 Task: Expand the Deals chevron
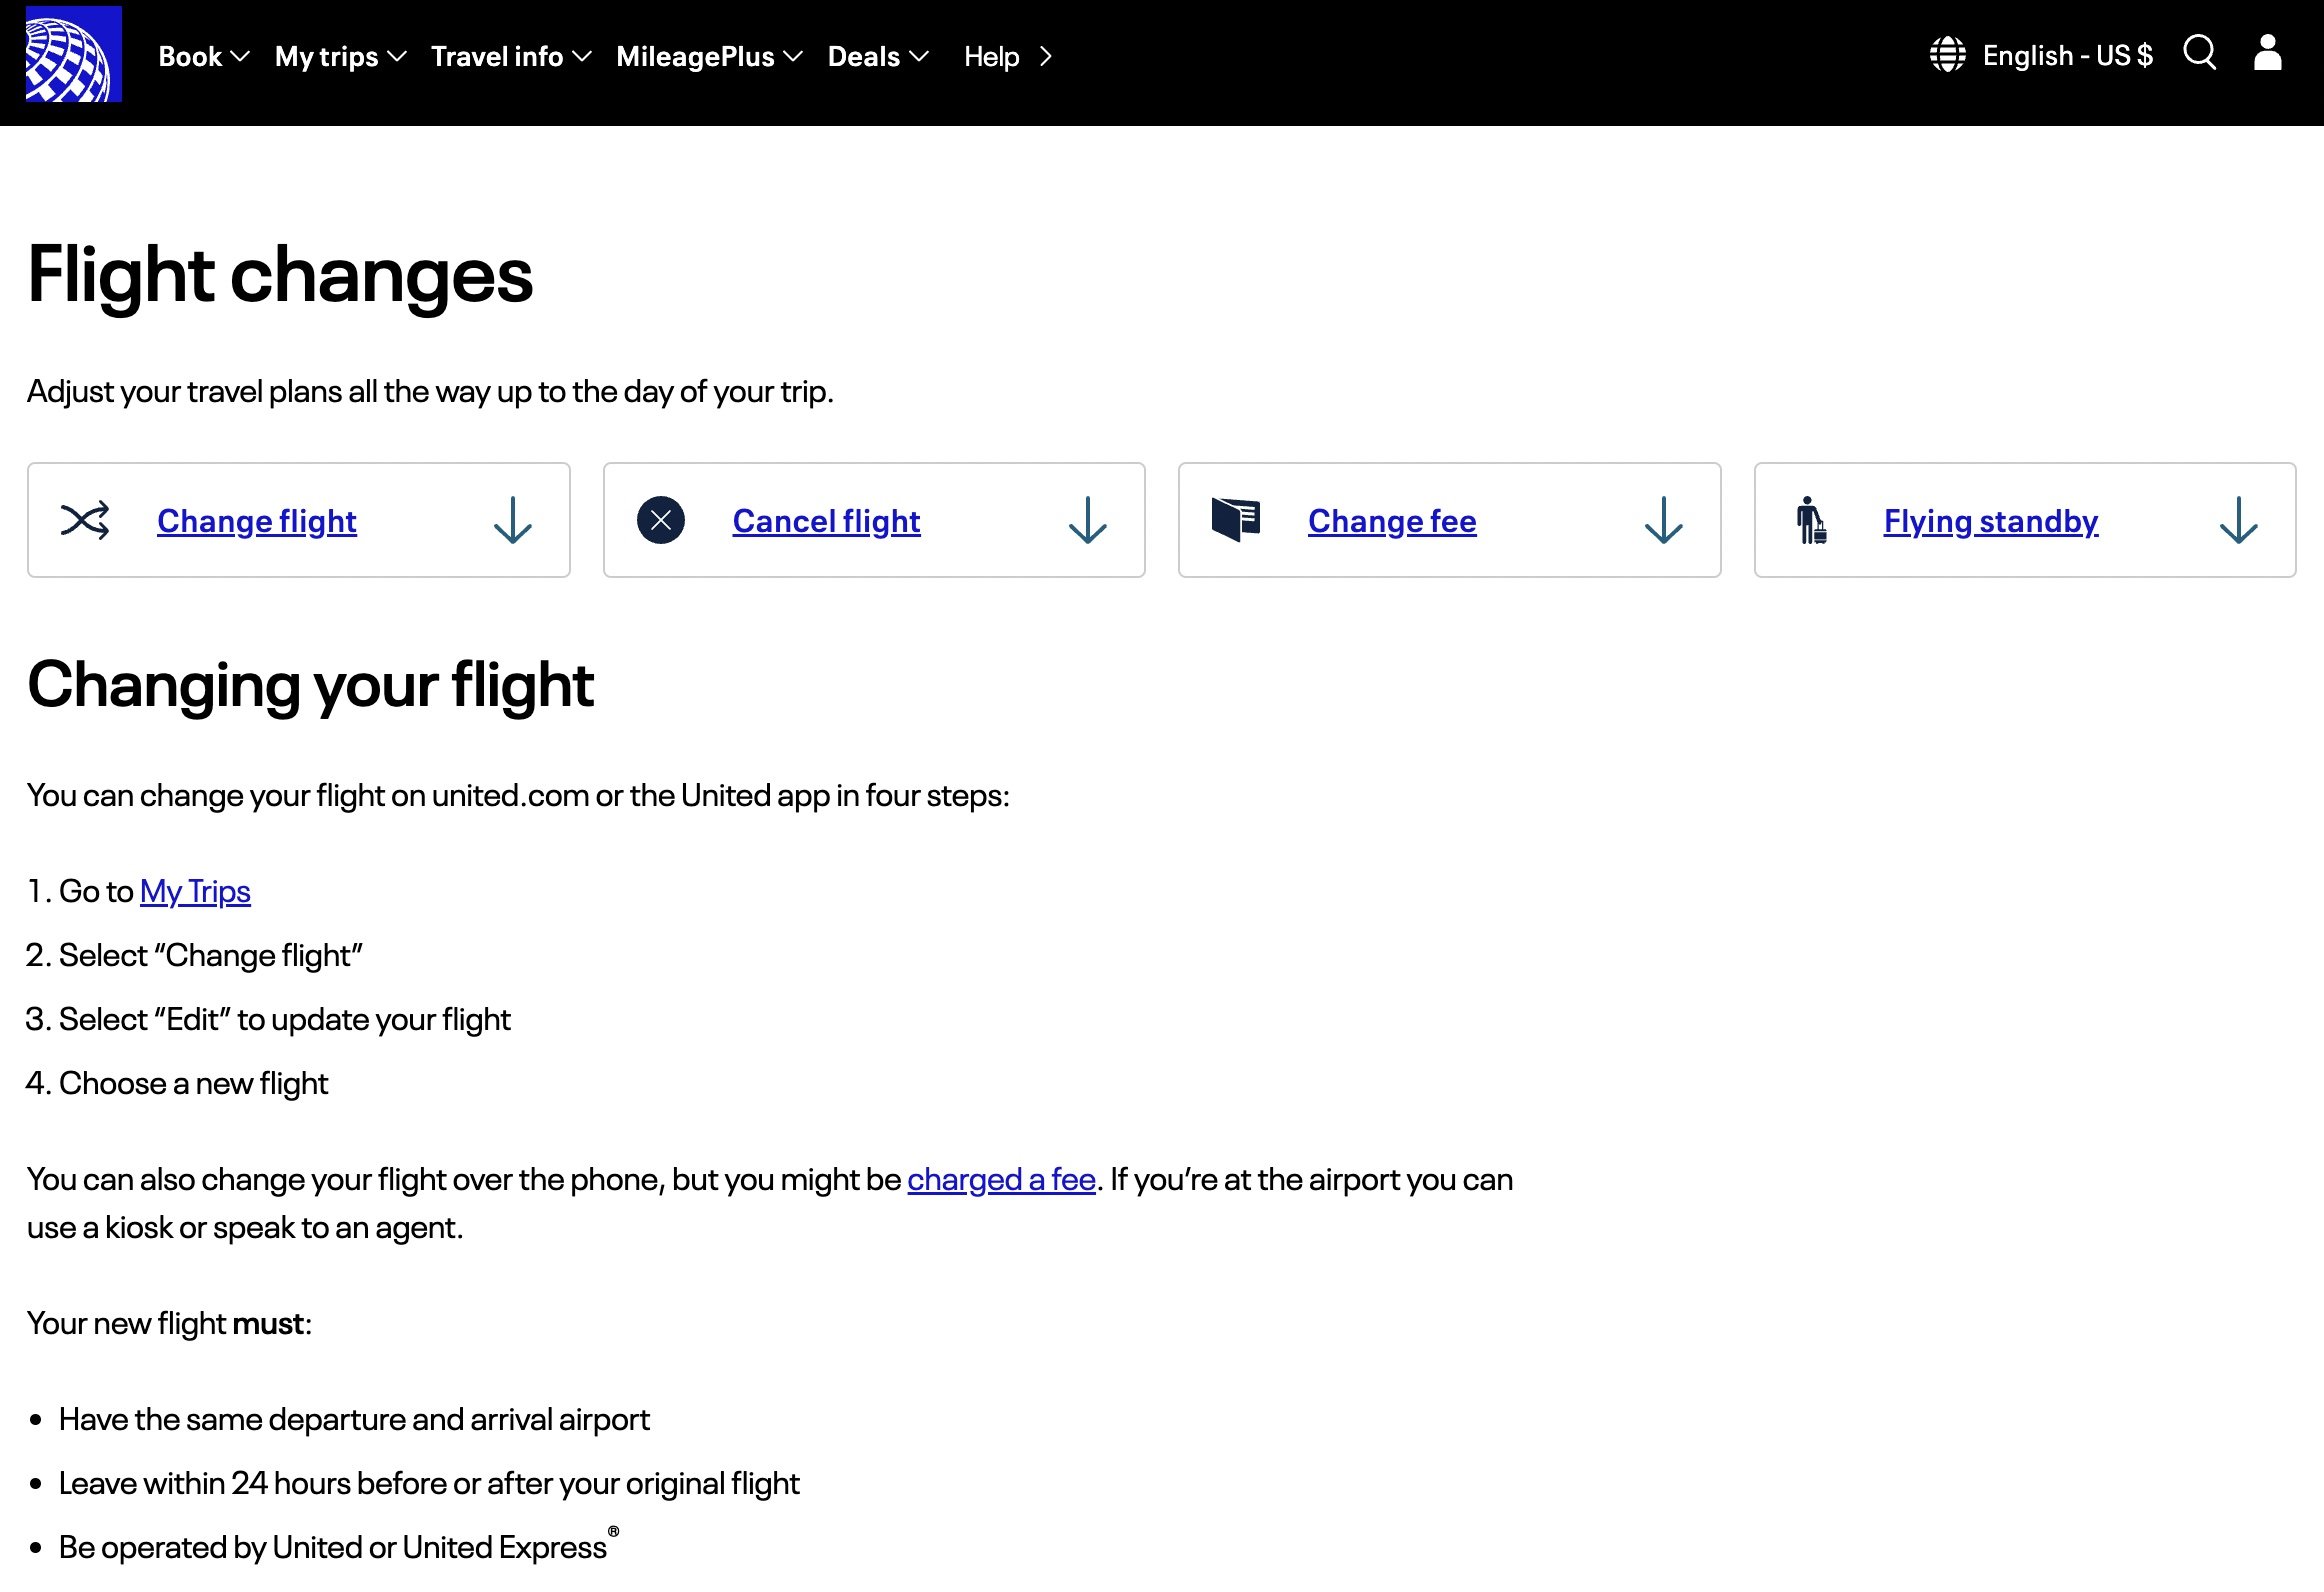(x=919, y=57)
